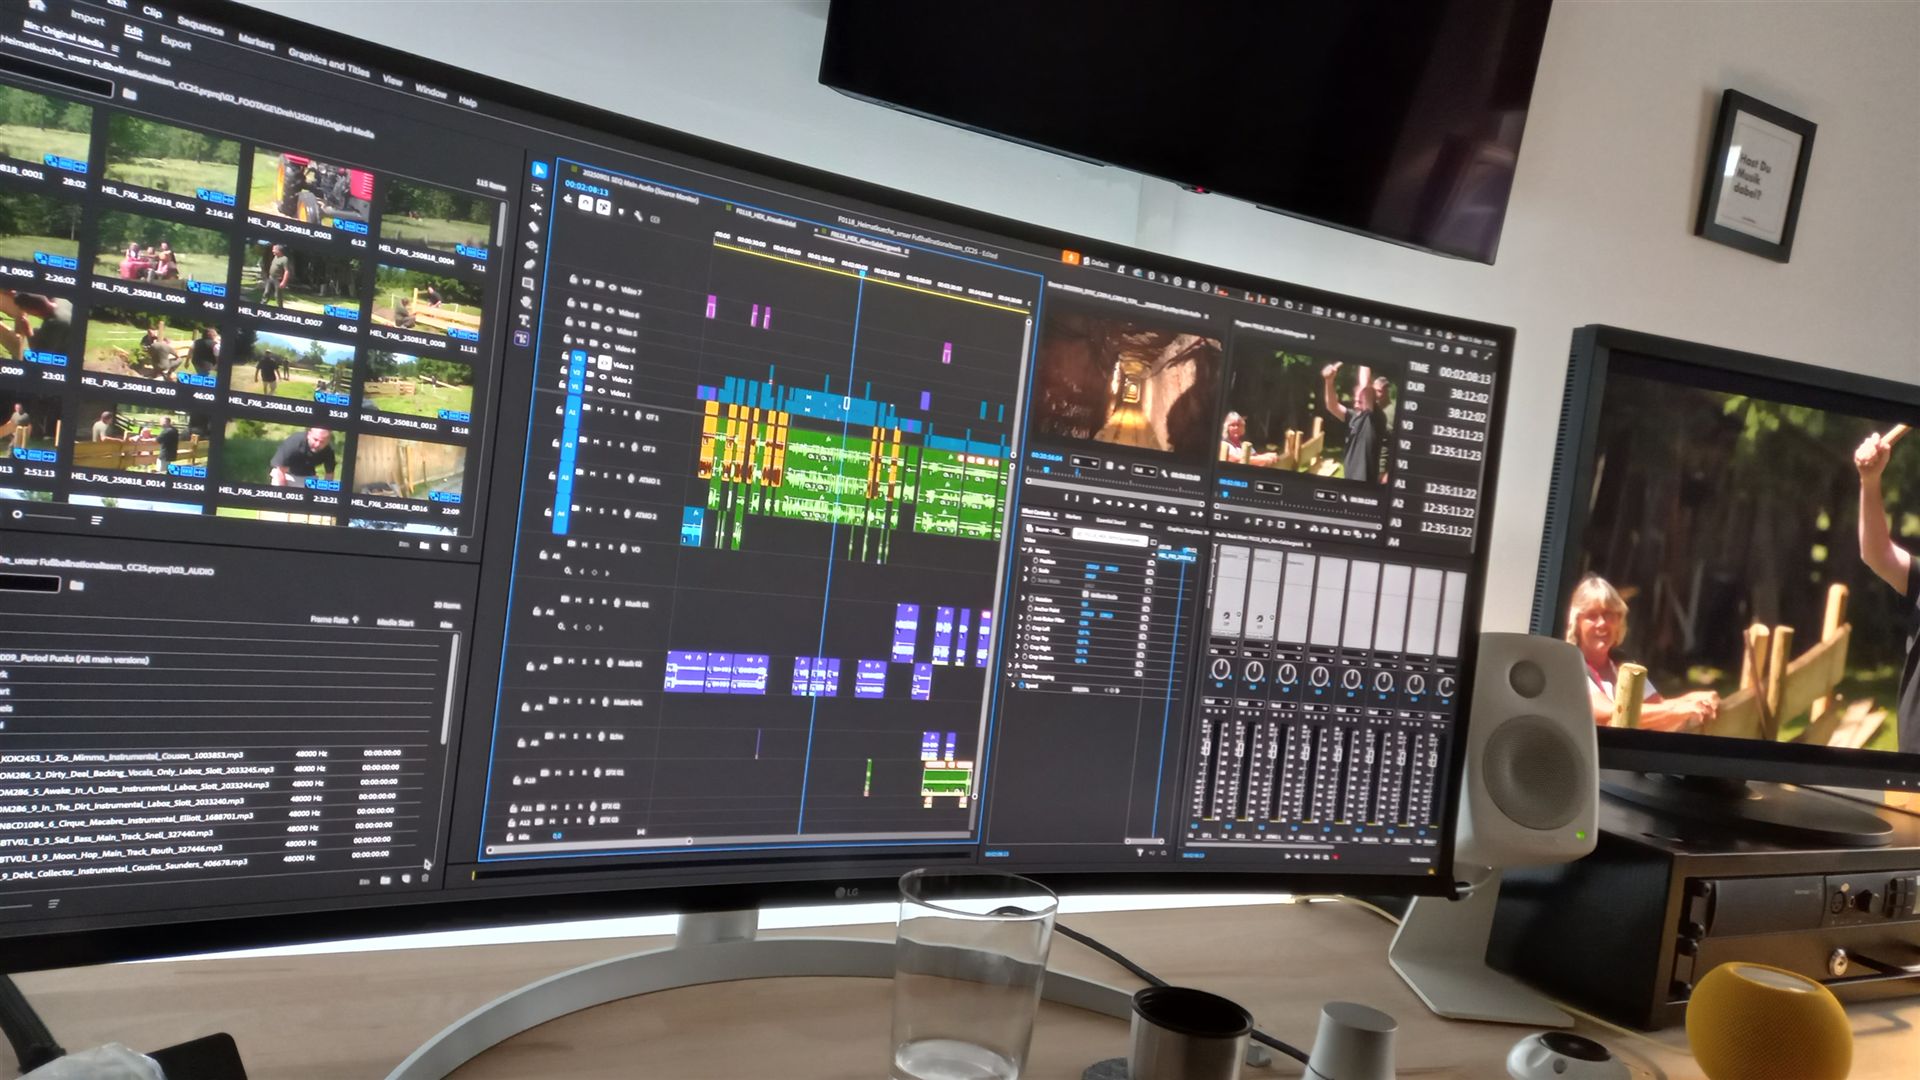
Task: Open the Source monitor zoom Fit dropdown
Action: [x=1084, y=463]
